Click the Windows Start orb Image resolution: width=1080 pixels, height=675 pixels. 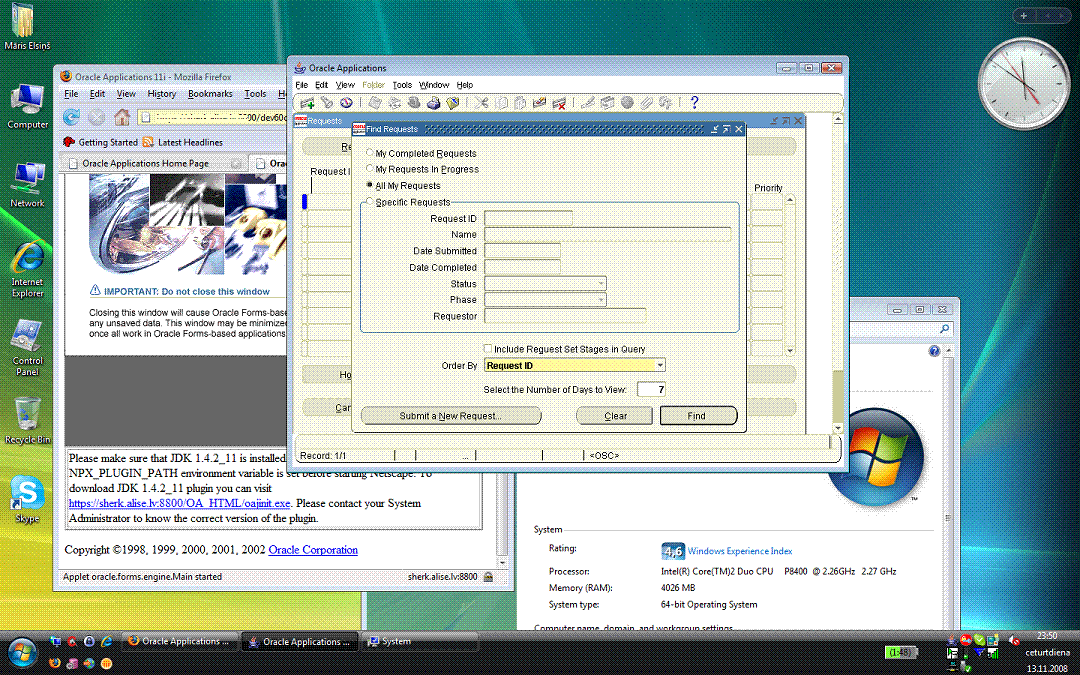click(23, 652)
